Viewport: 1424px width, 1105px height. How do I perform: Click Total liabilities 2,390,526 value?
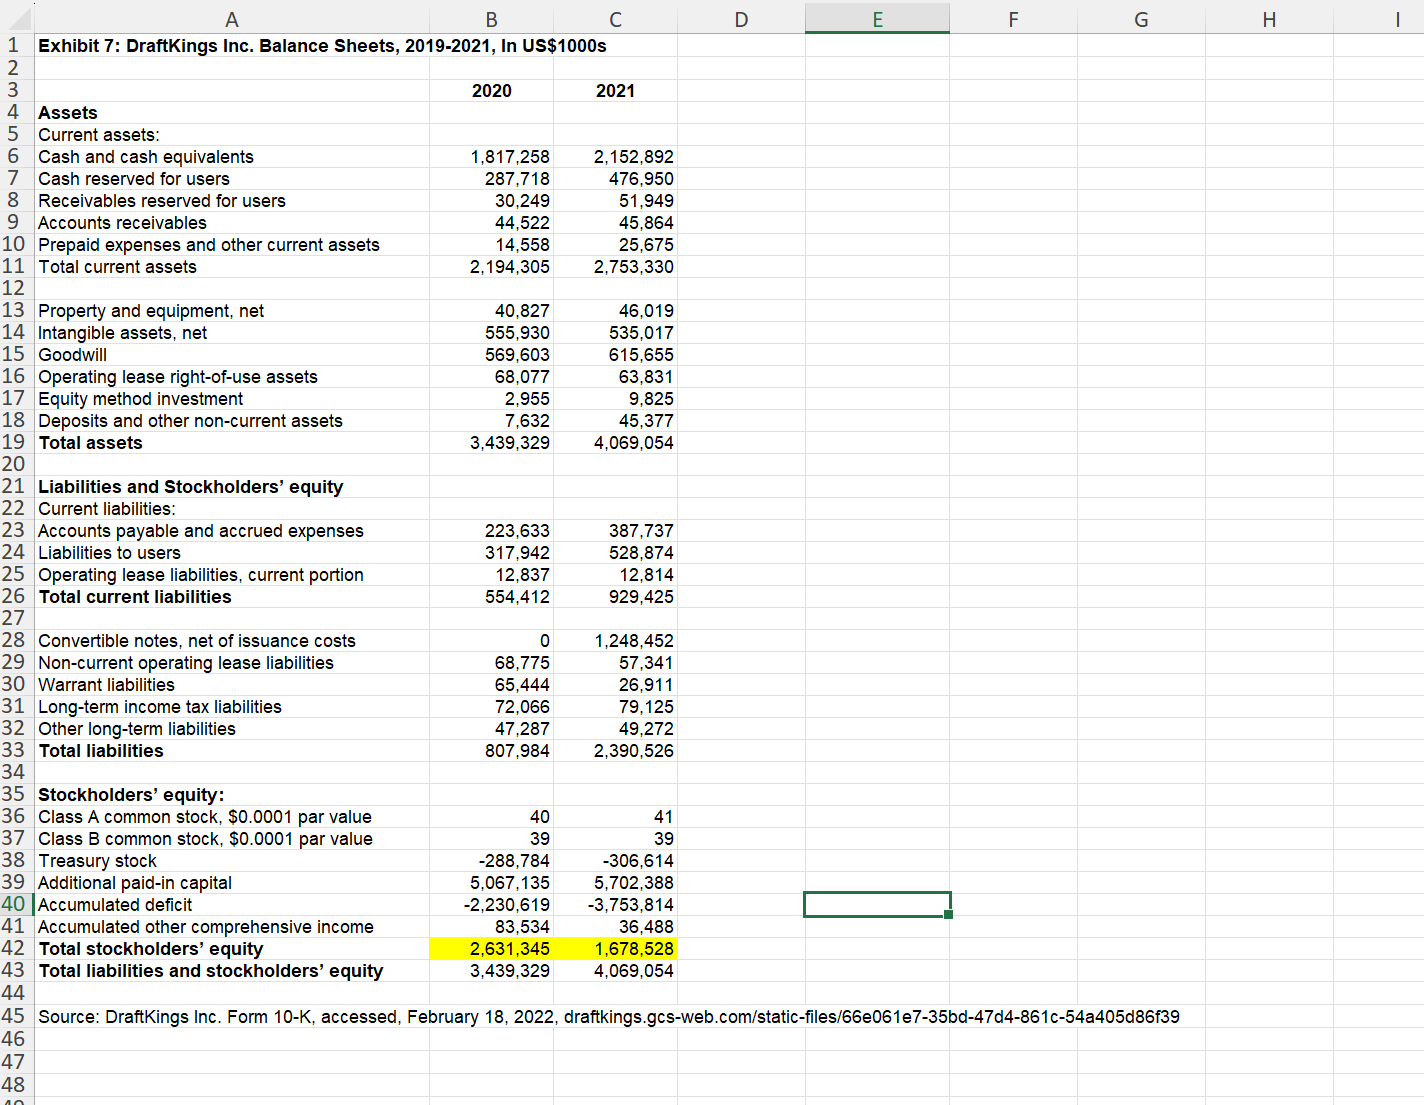pos(633,751)
